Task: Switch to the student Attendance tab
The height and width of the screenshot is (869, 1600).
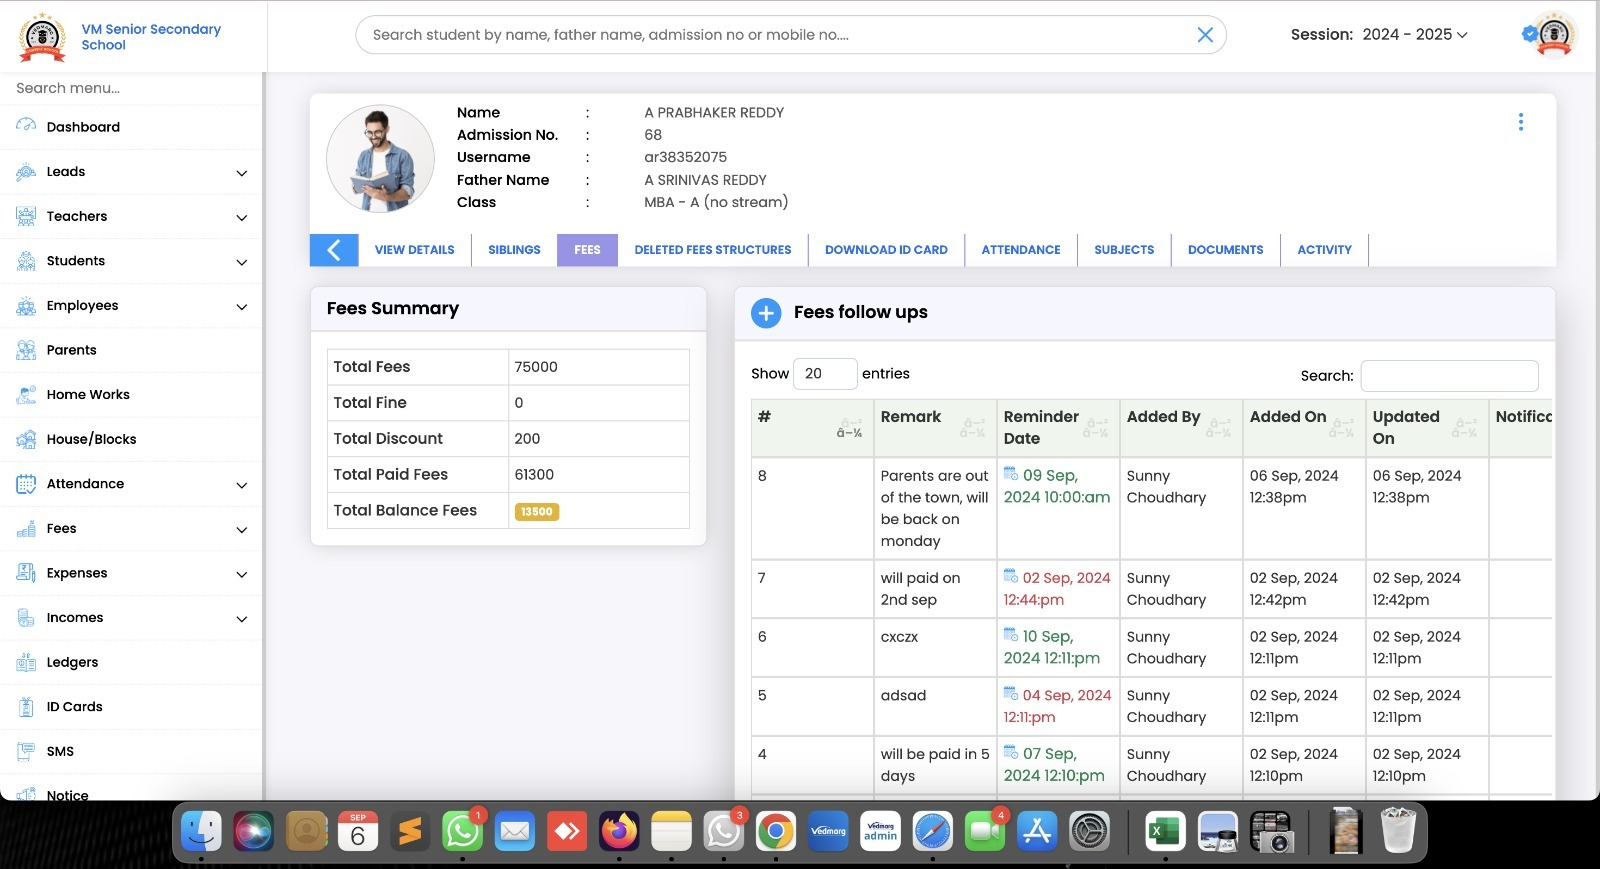Action: pos(1021,250)
